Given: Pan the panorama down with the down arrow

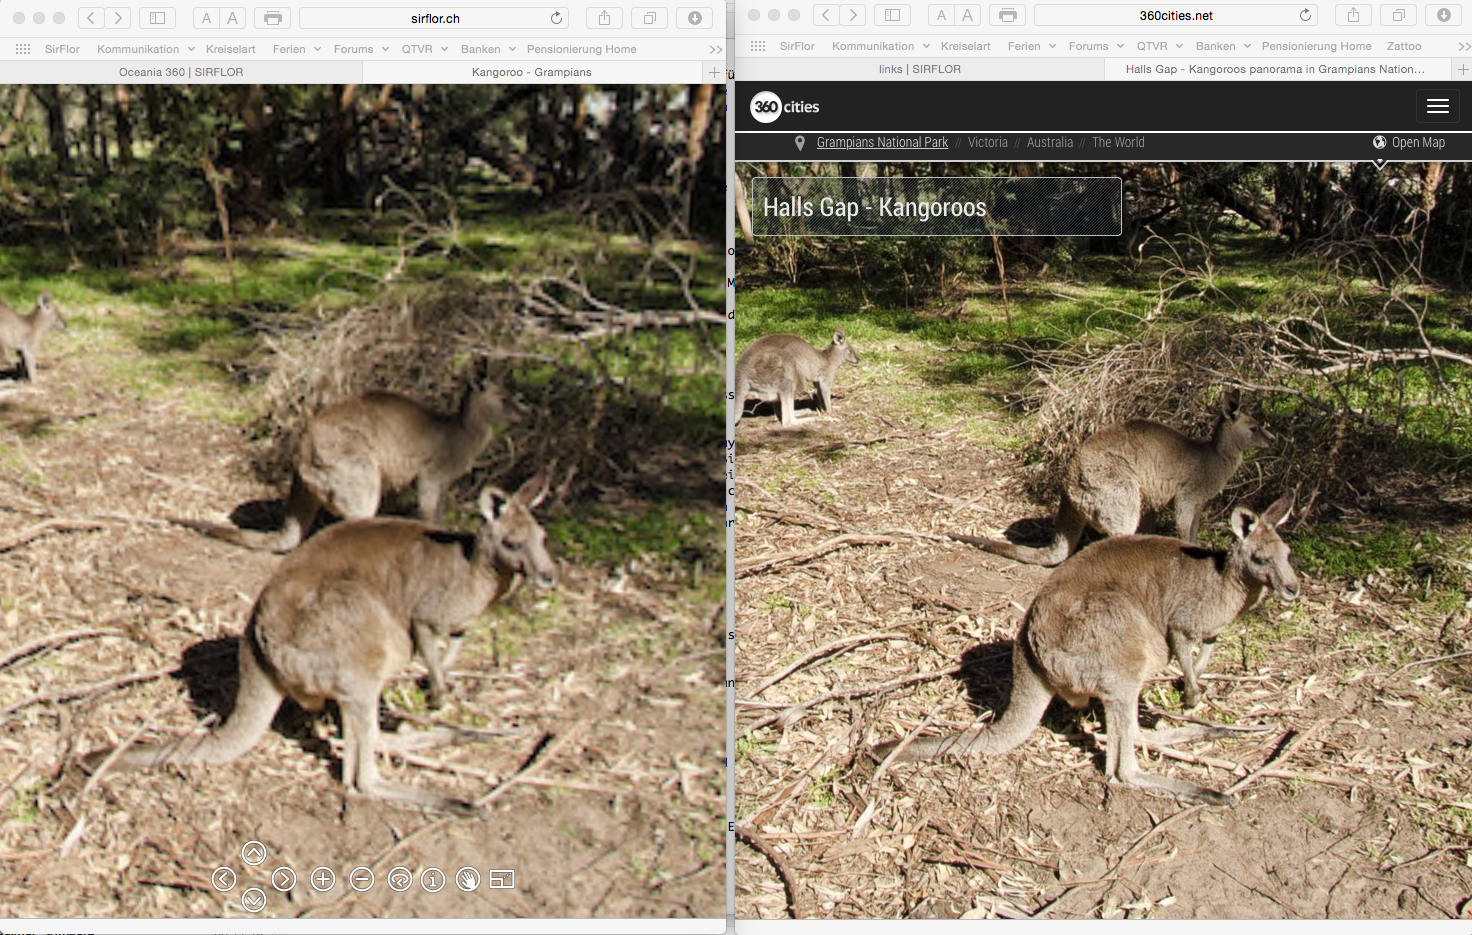Looking at the screenshot, I should pos(254,900).
